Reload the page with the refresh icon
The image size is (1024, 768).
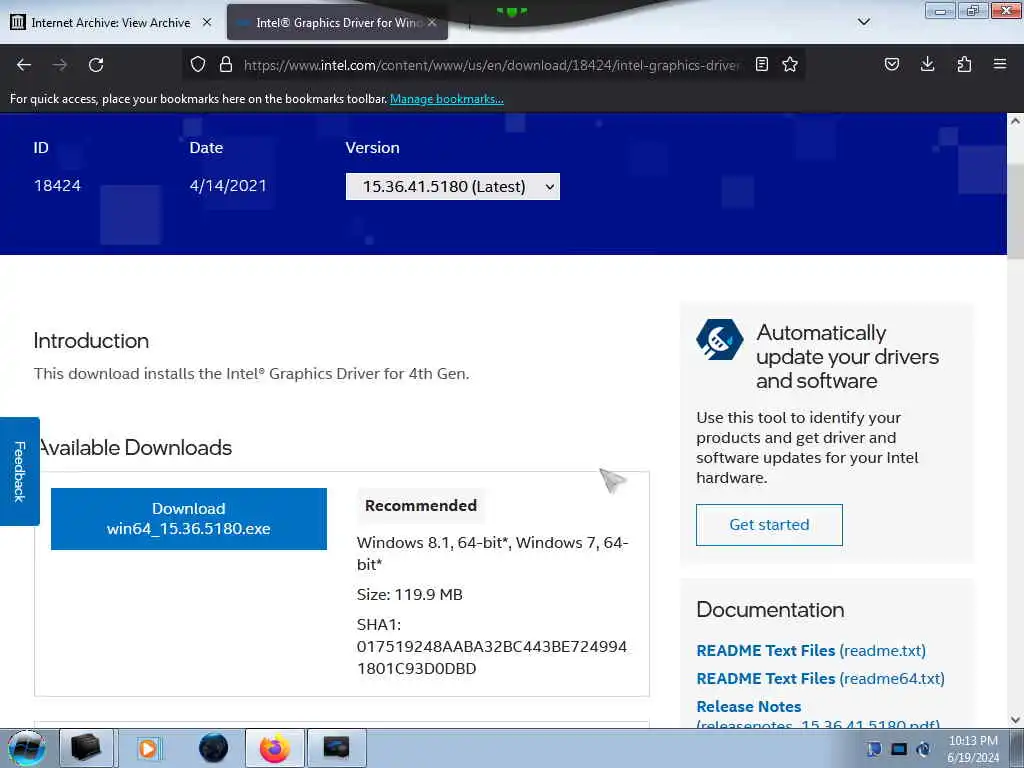(96, 65)
